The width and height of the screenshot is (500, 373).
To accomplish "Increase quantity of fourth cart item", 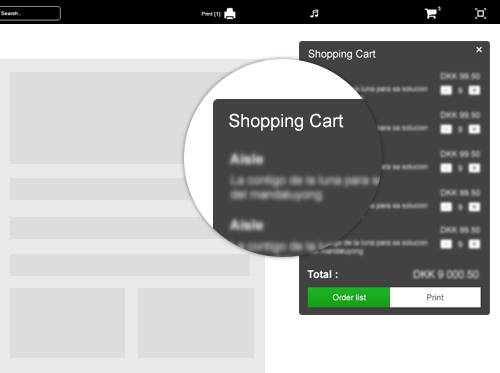I will (474, 207).
